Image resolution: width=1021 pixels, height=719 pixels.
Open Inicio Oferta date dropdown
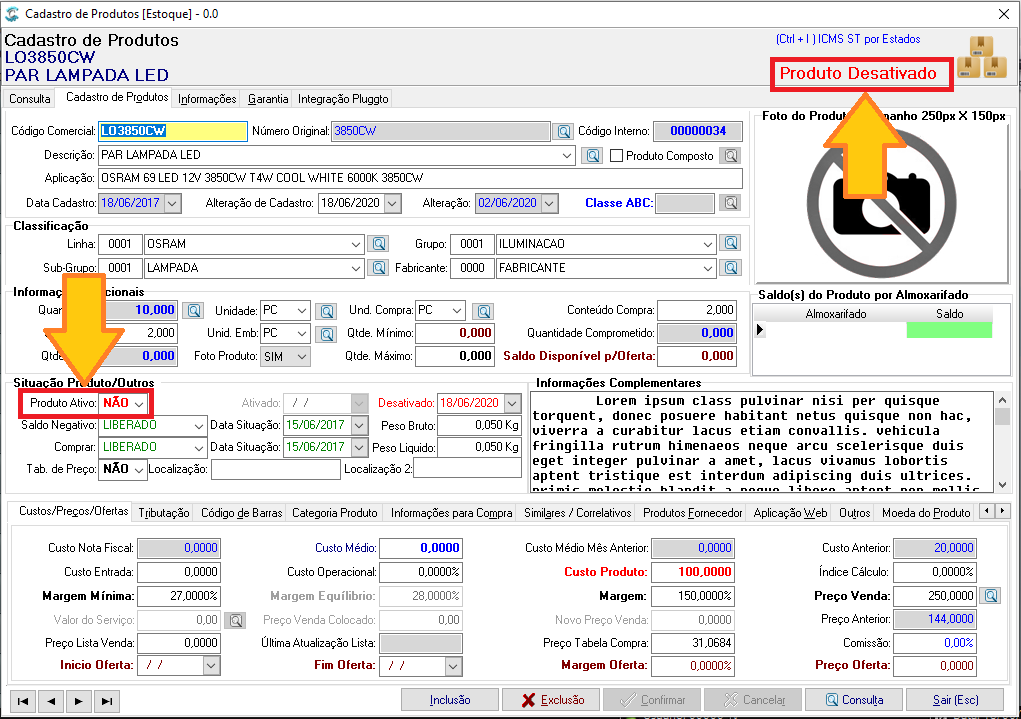click(x=211, y=666)
